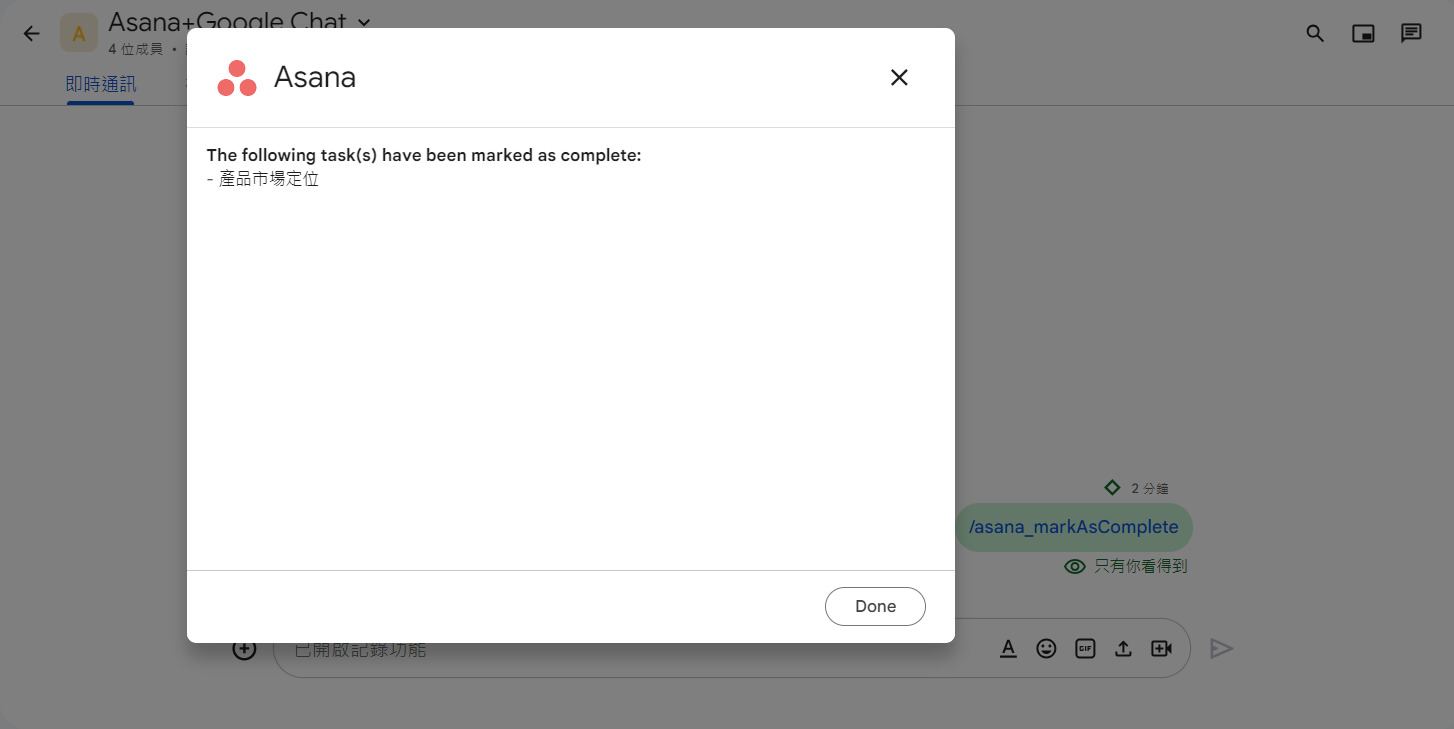Screen dimensions: 1454x729
Task: Go back with the left arrow
Action: pos(32,33)
